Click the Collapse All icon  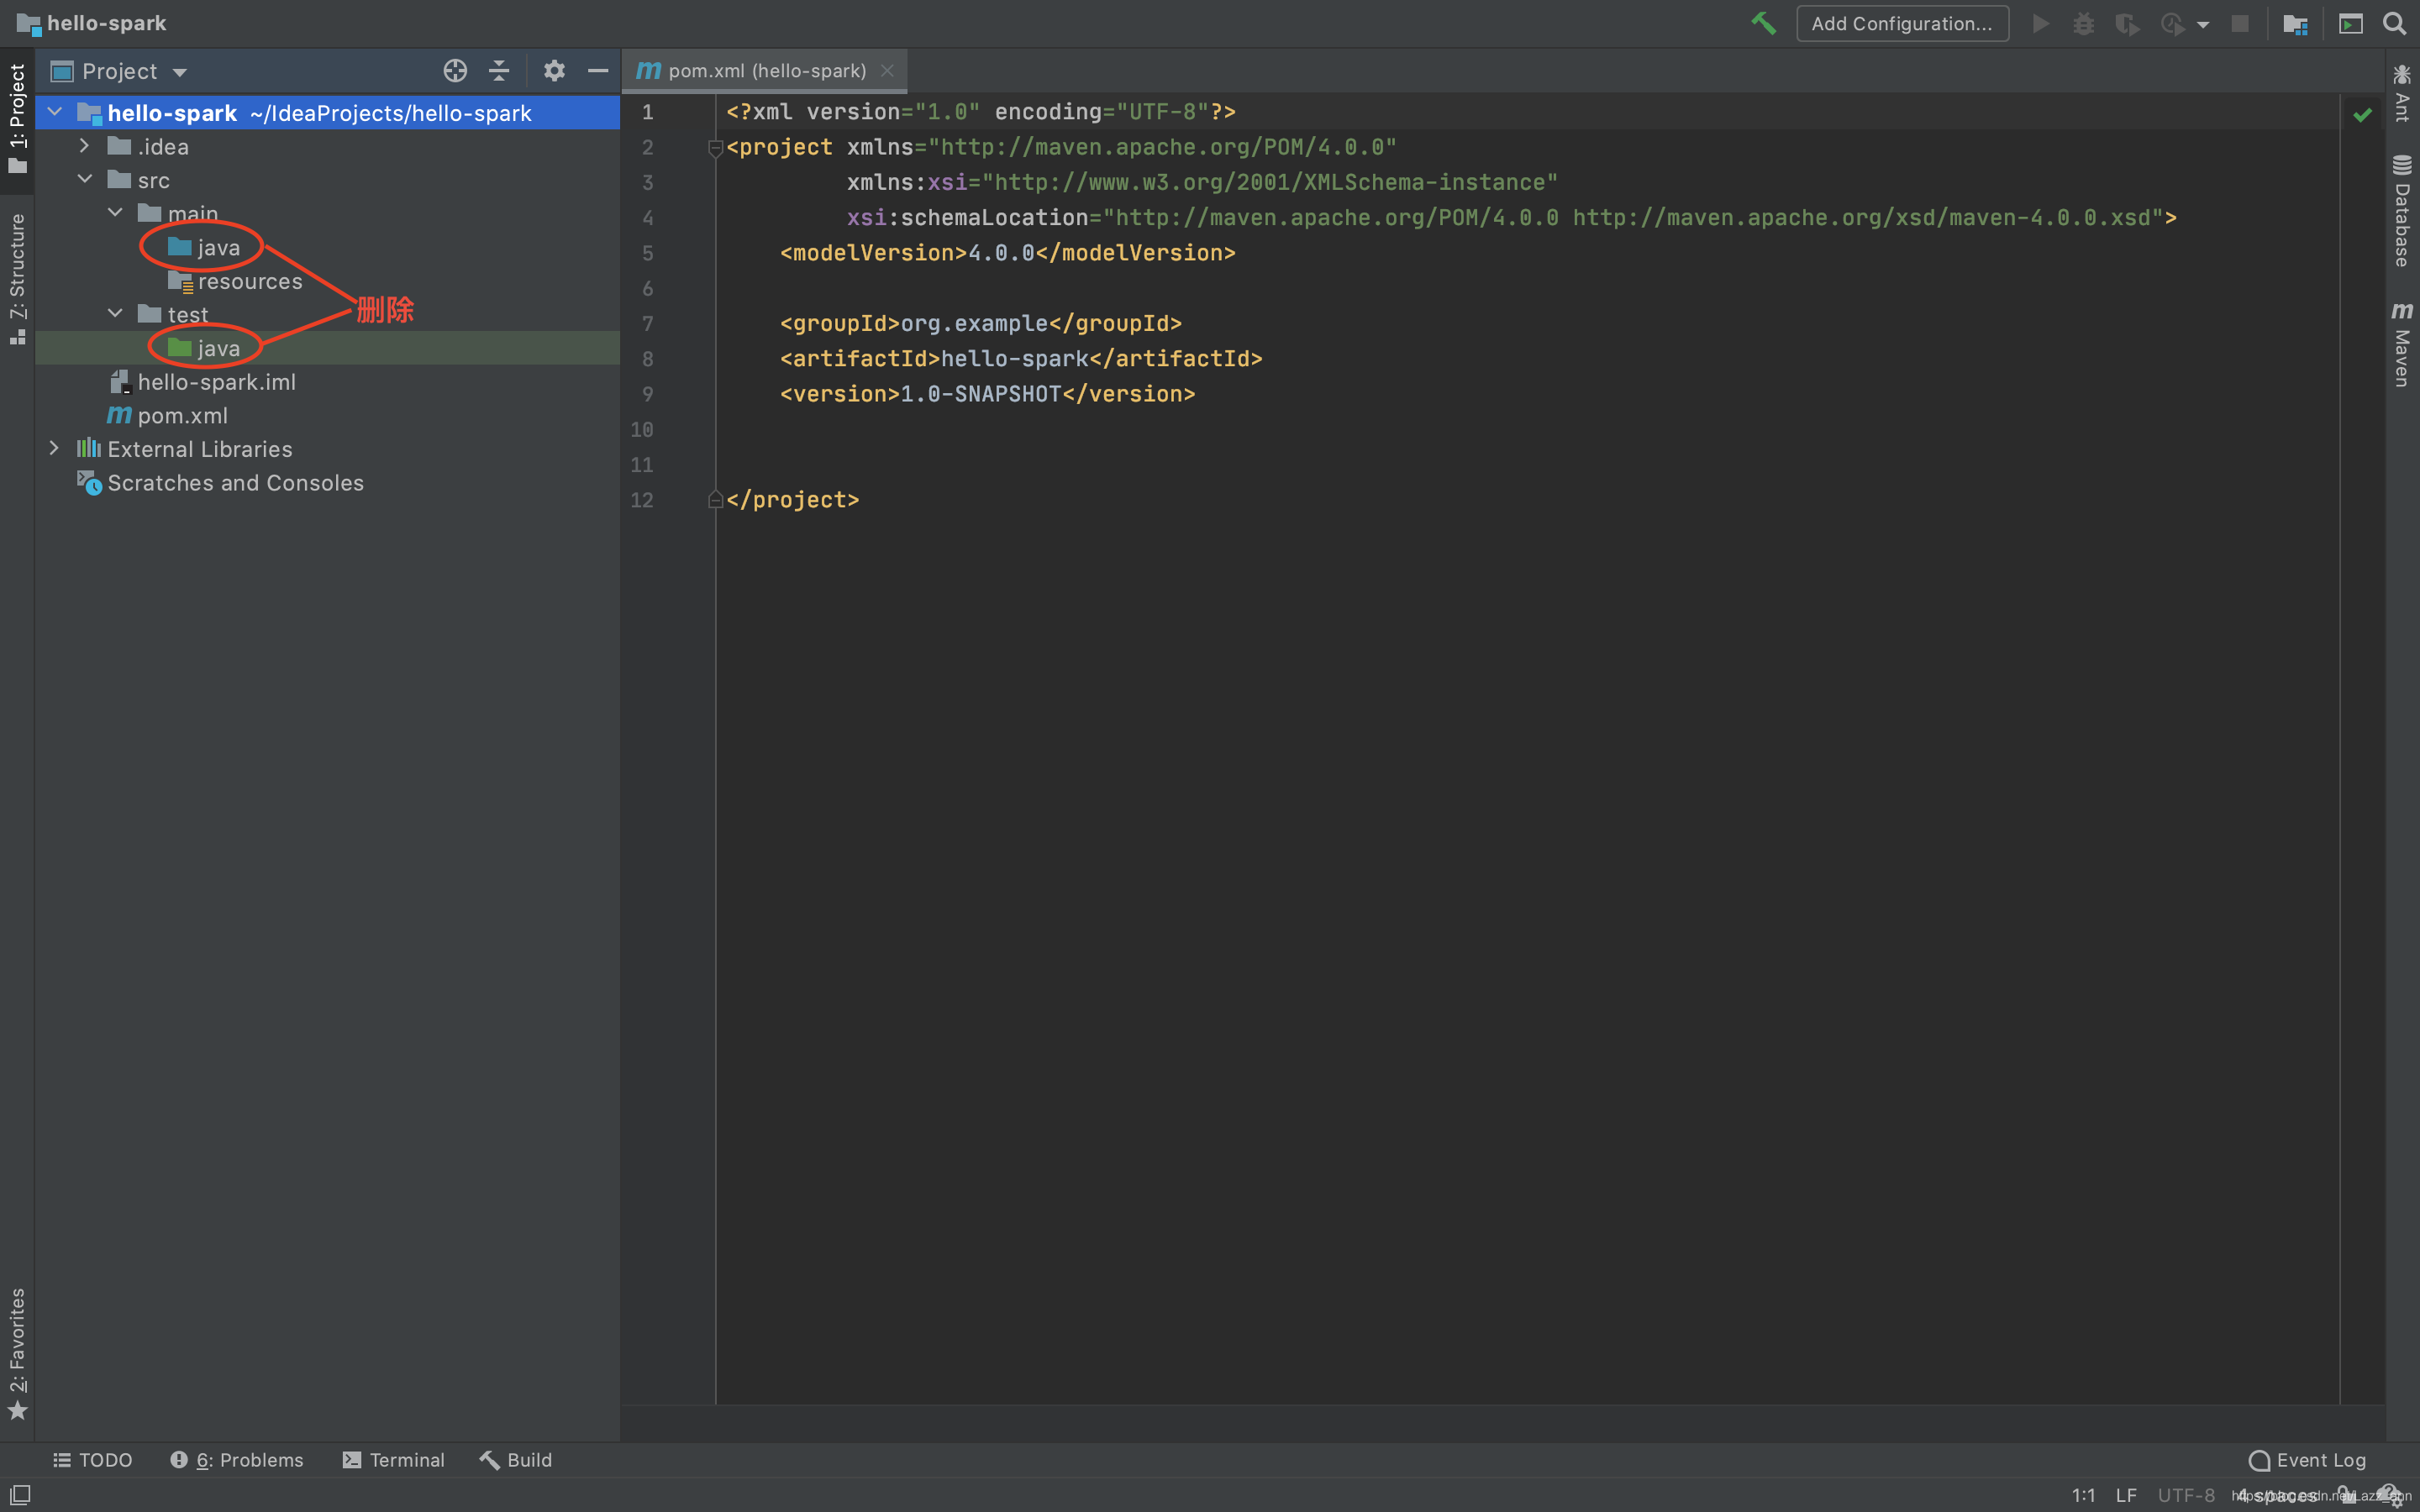pyautogui.click(x=499, y=71)
